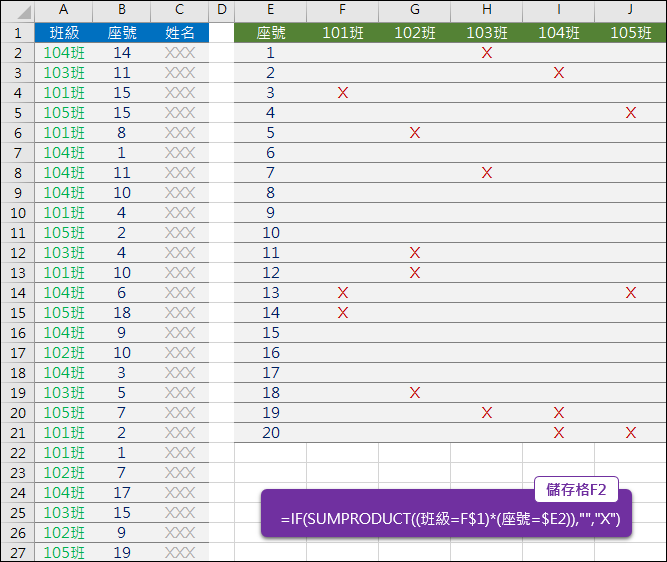Viewport: 667px width, 562px height.
Task: Select cell C2 with XXX name
Action: click(x=180, y=53)
